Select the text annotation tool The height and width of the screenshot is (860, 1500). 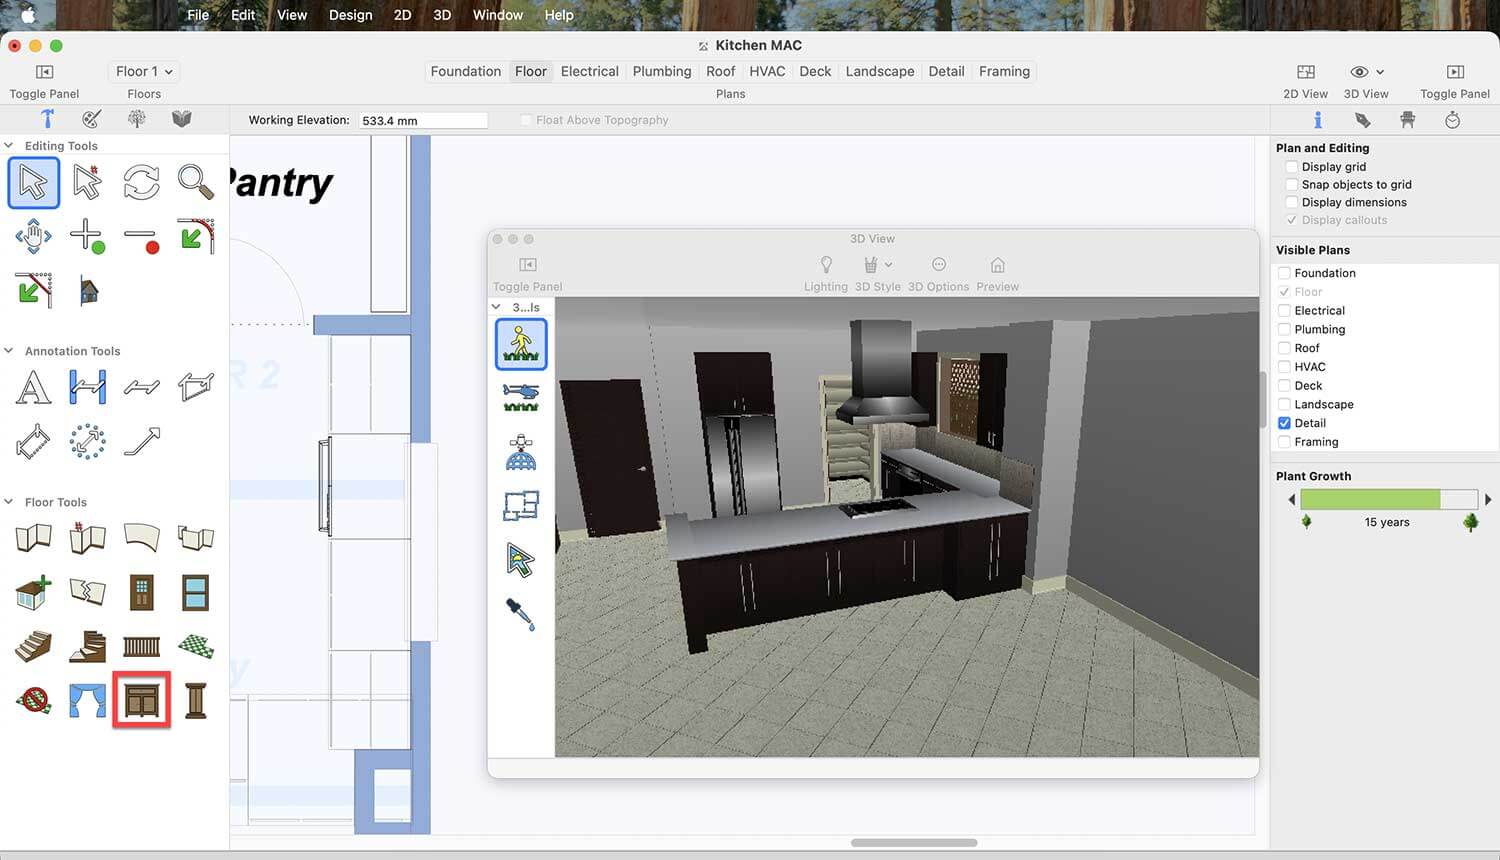tap(33, 387)
